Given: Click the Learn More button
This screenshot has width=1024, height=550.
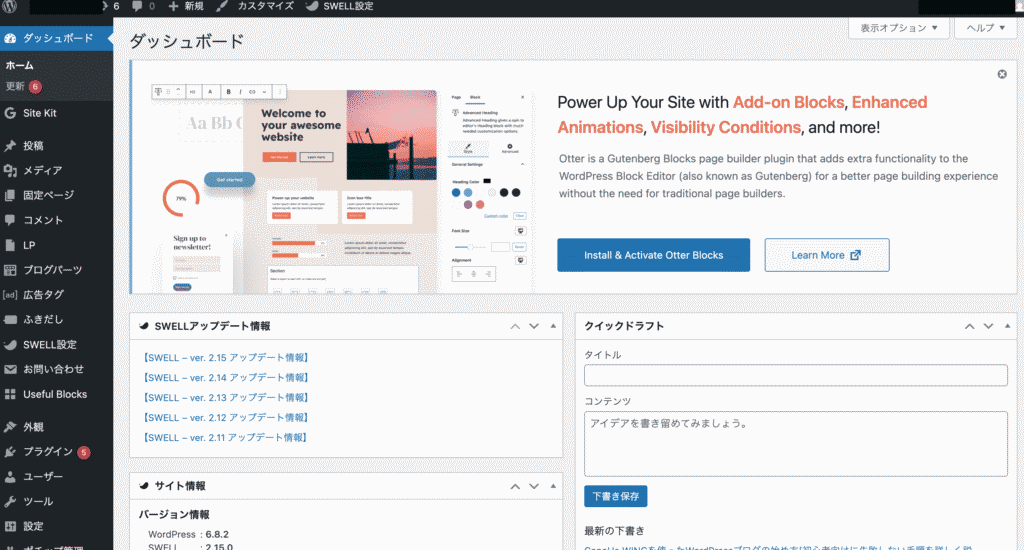Looking at the screenshot, I should coord(826,255).
